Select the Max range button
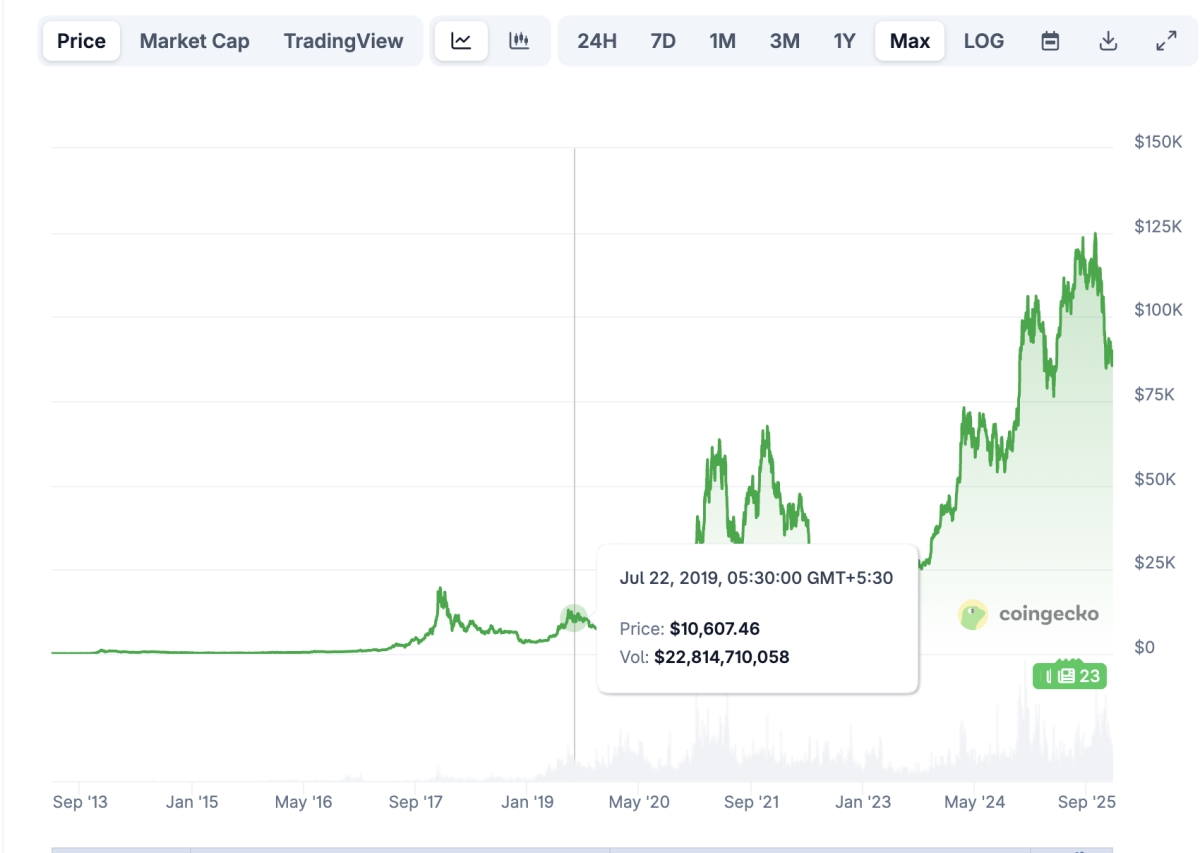This screenshot has height=853, width=1200. point(909,41)
